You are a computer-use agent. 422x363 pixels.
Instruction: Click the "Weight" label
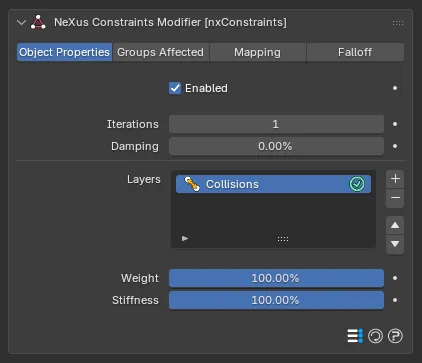(140, 278)
